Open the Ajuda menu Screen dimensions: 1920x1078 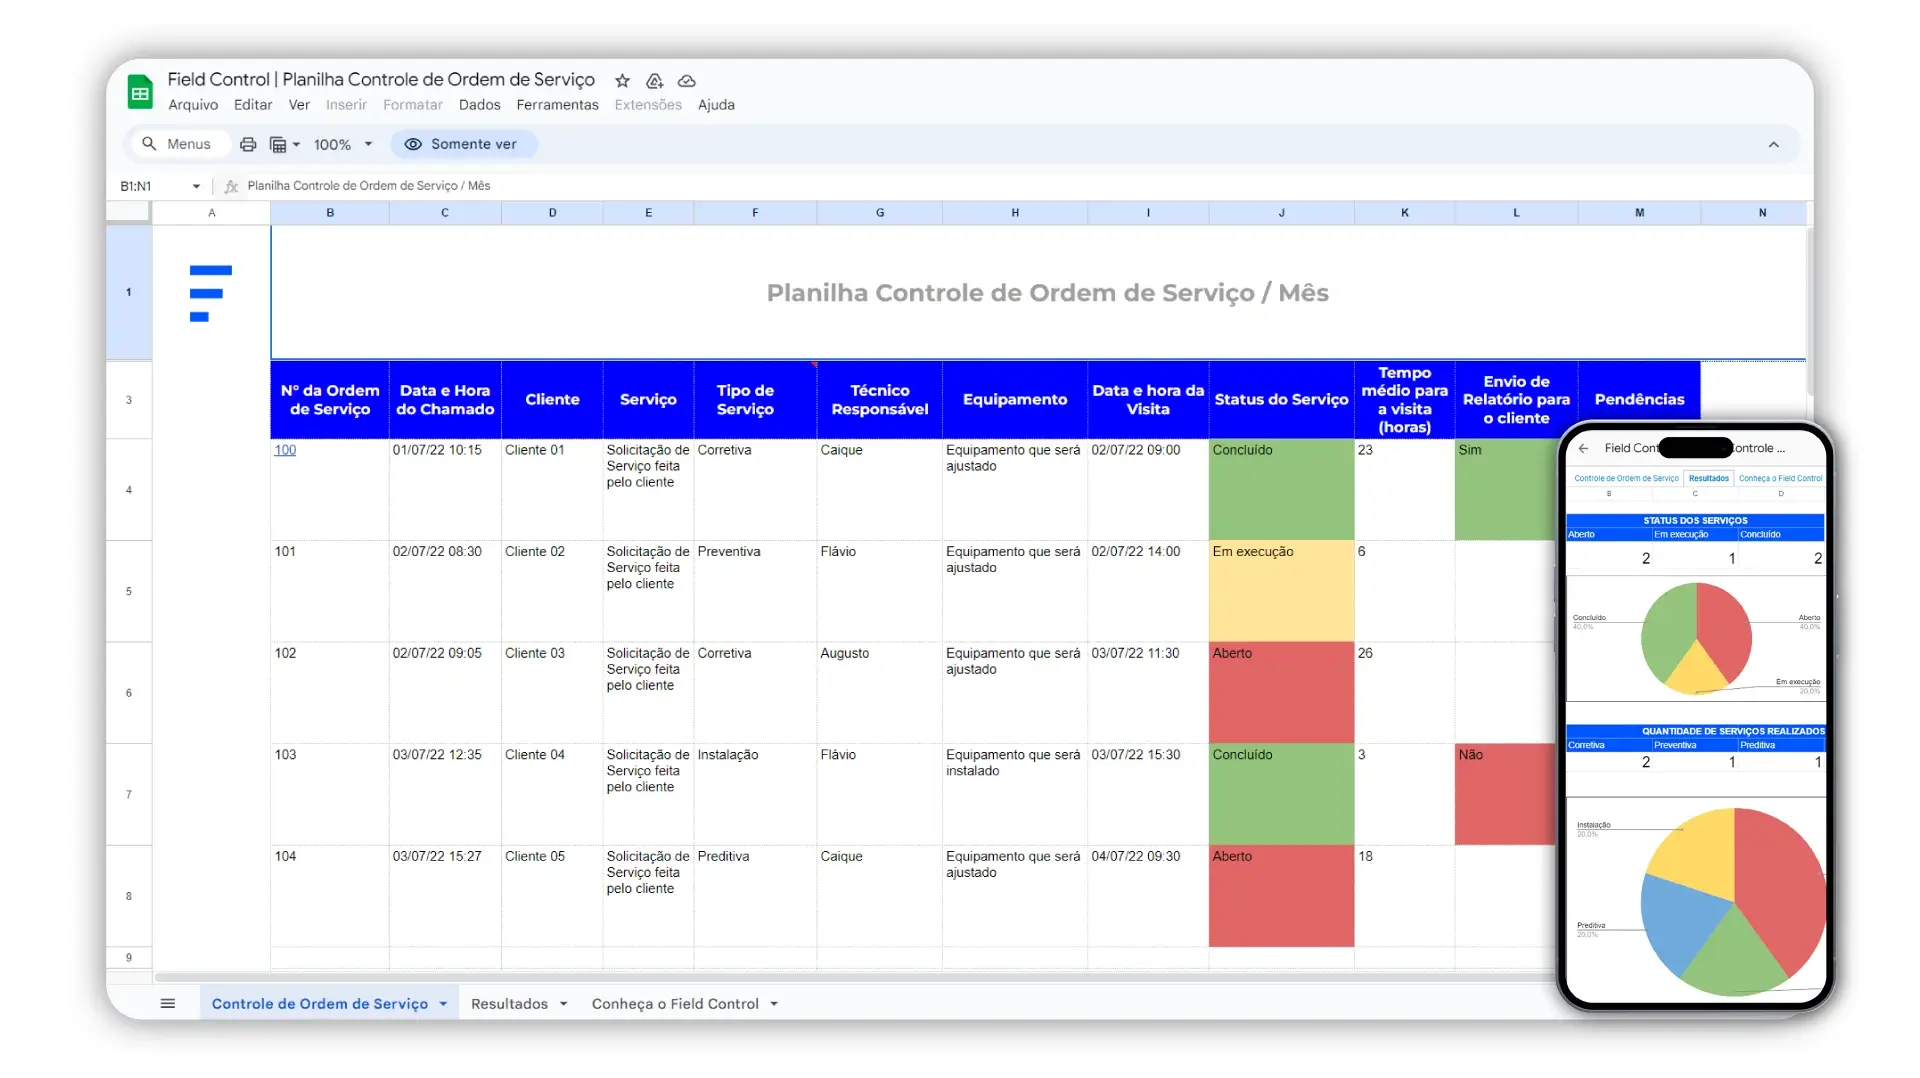[x=716, y=105]
